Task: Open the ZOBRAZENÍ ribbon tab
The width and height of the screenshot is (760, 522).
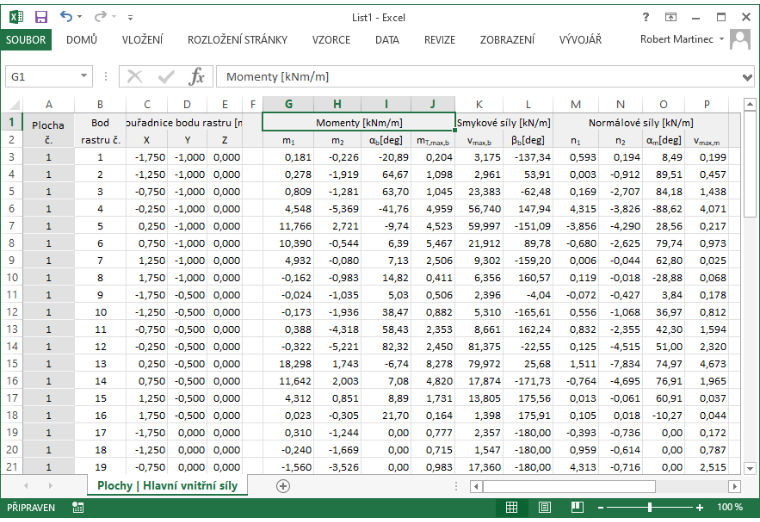Action: (507, 40)
